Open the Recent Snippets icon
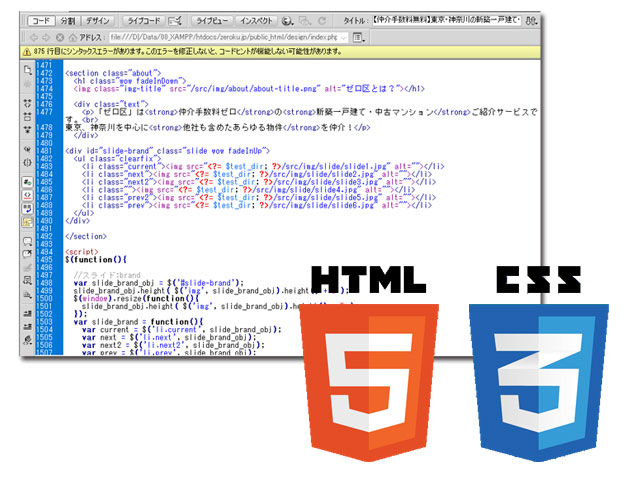The height and width of the screenshot is (480, 640). point(27,280)
